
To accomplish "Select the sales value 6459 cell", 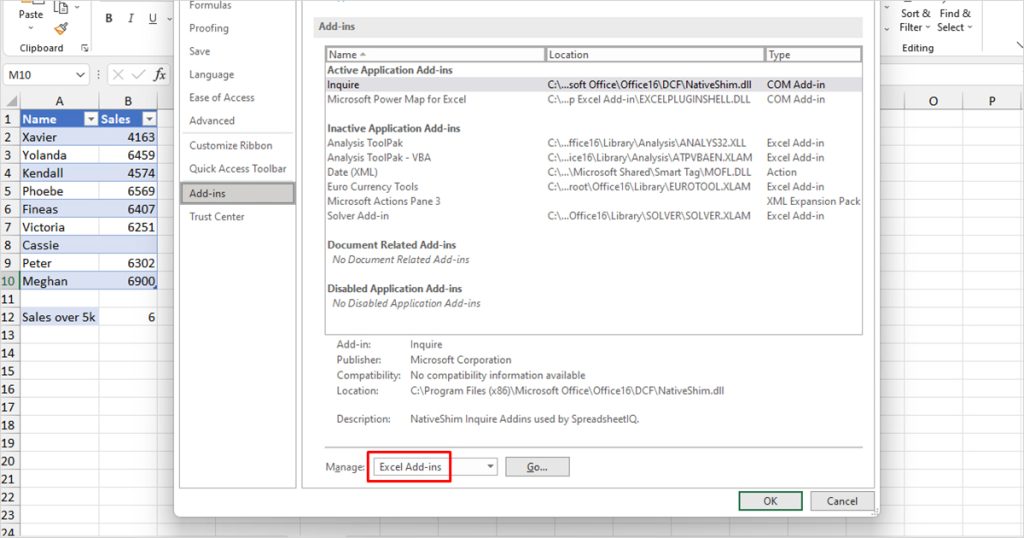I will pyautogui.click(x=128, y=155).
